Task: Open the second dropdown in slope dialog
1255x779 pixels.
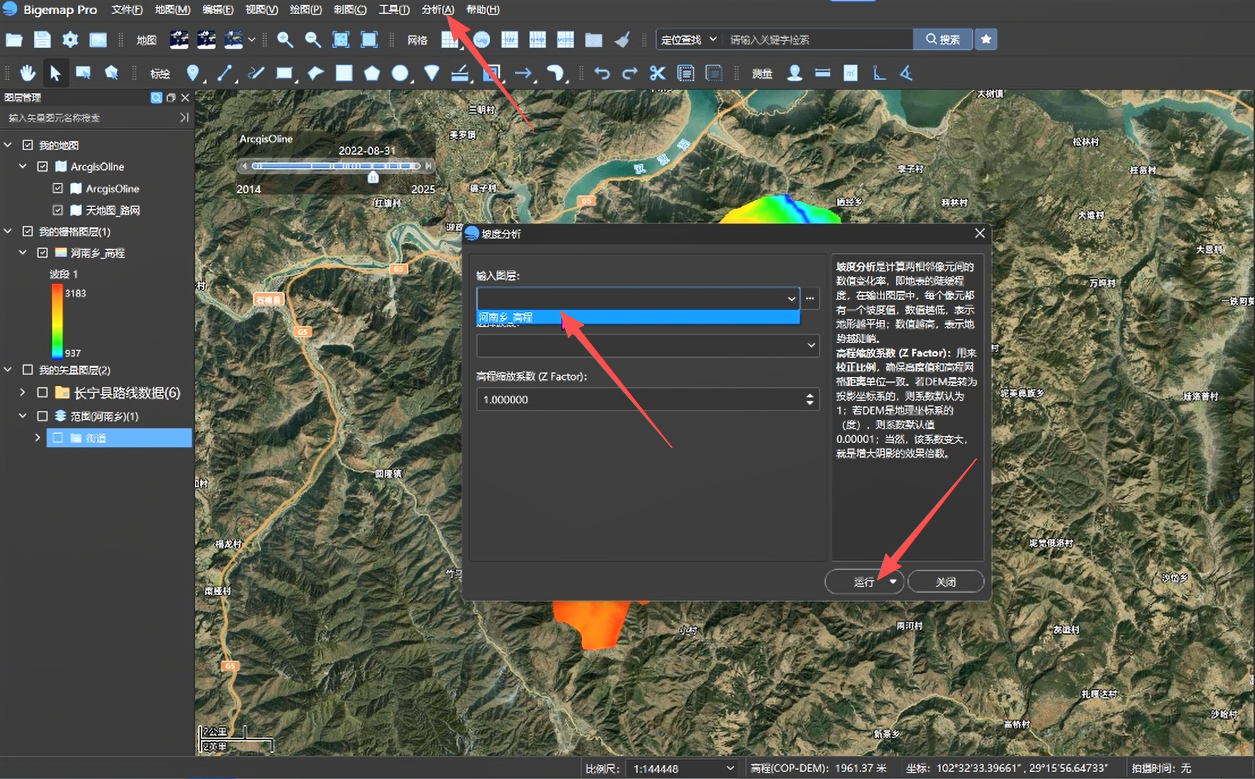Action: point(648,345)
